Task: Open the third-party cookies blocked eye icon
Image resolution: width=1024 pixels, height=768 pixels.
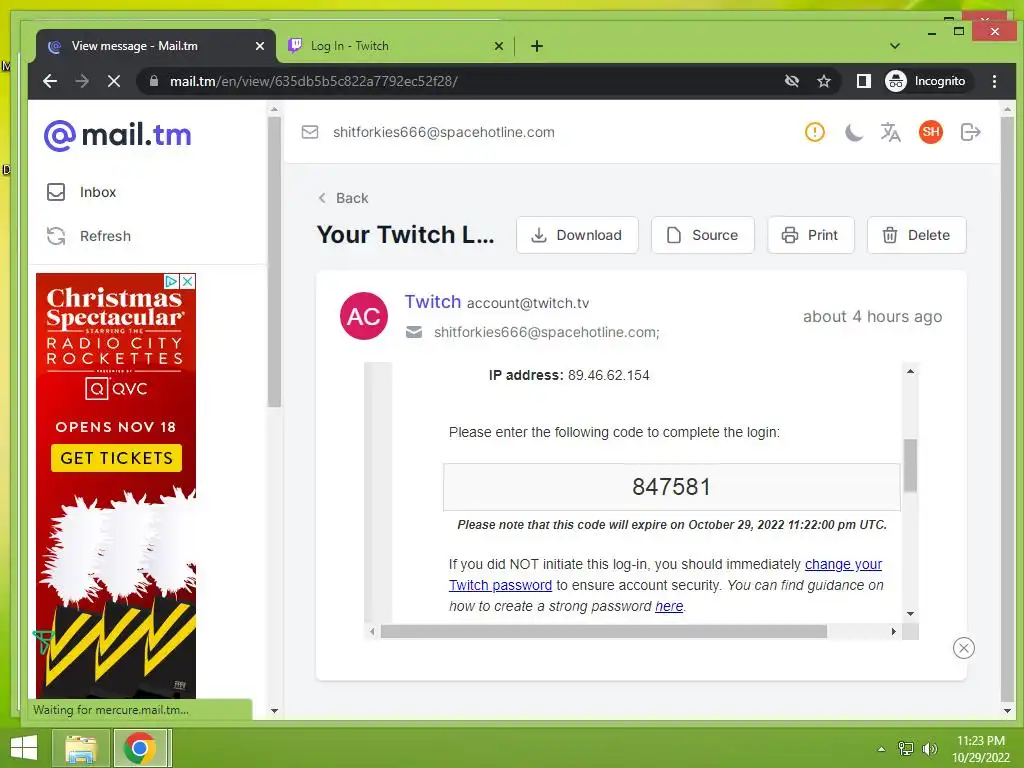Action: 792,81
